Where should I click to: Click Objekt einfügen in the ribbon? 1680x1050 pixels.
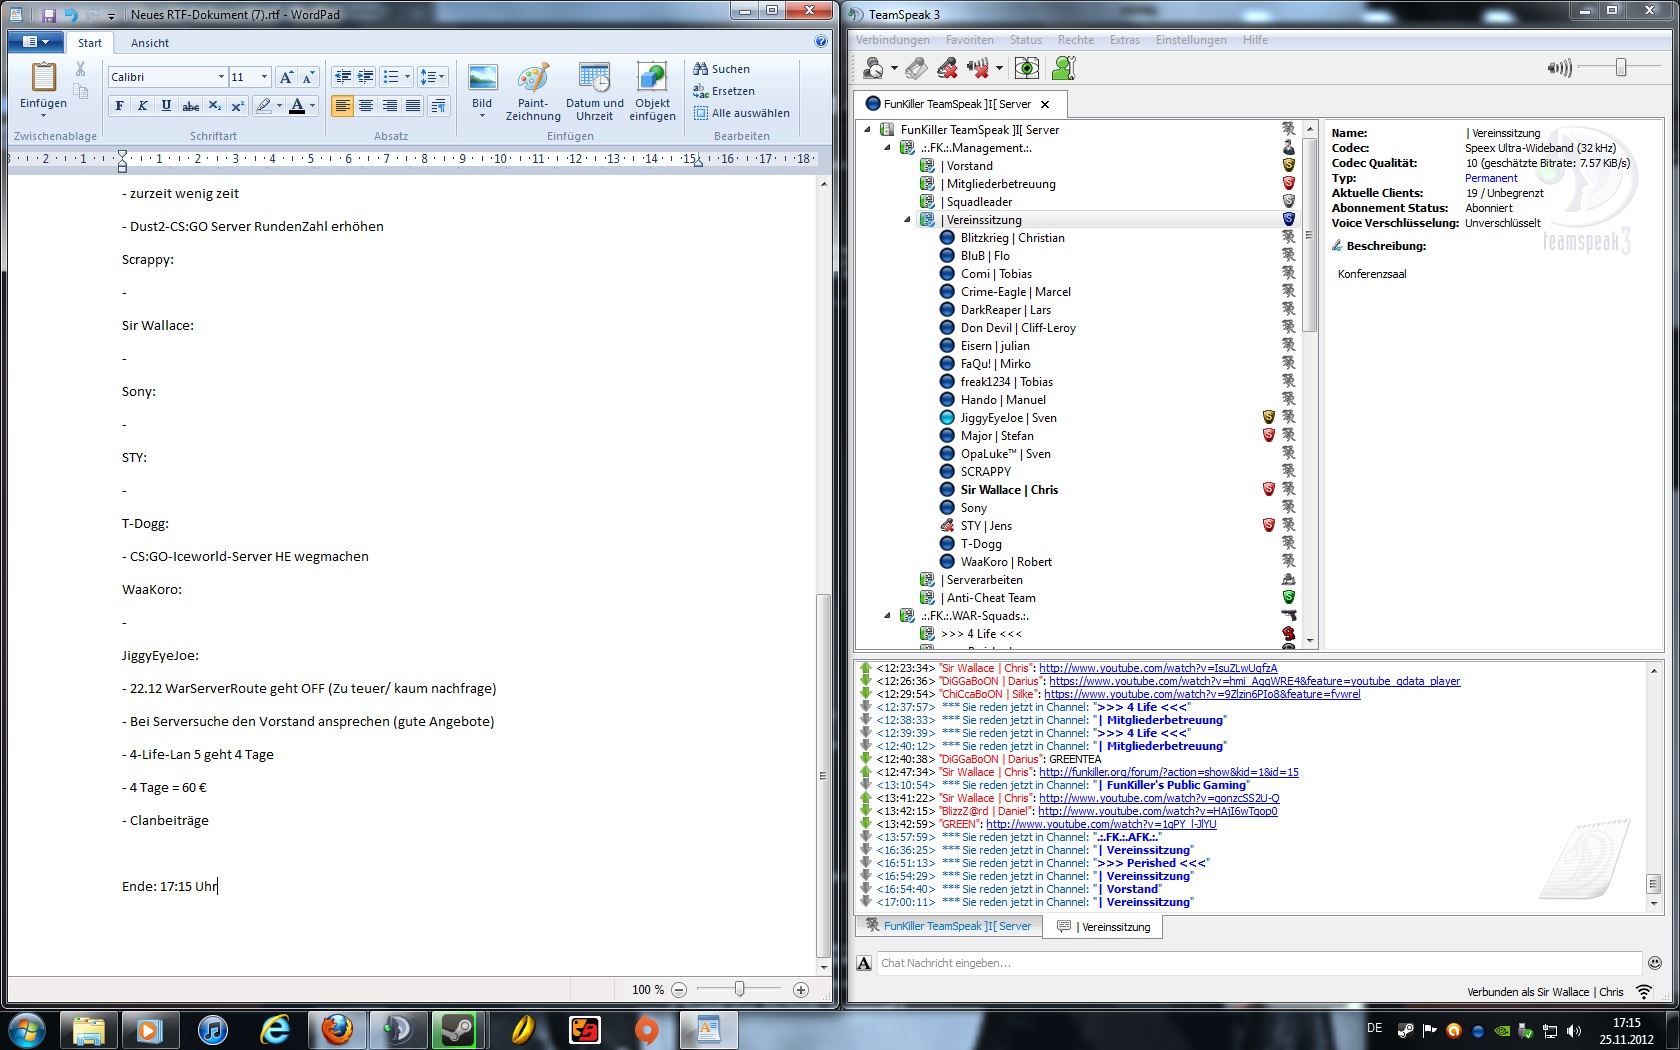(x=652, y=92)
